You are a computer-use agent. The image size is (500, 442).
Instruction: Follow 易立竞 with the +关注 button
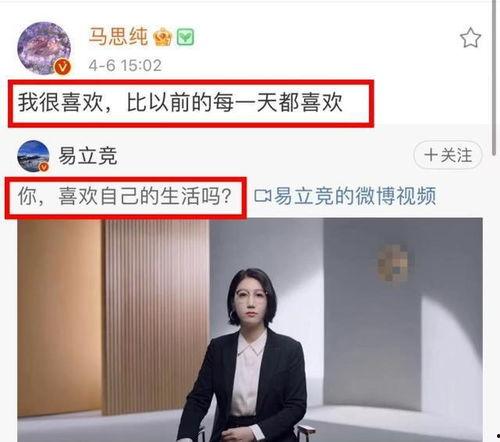point(448,155)
